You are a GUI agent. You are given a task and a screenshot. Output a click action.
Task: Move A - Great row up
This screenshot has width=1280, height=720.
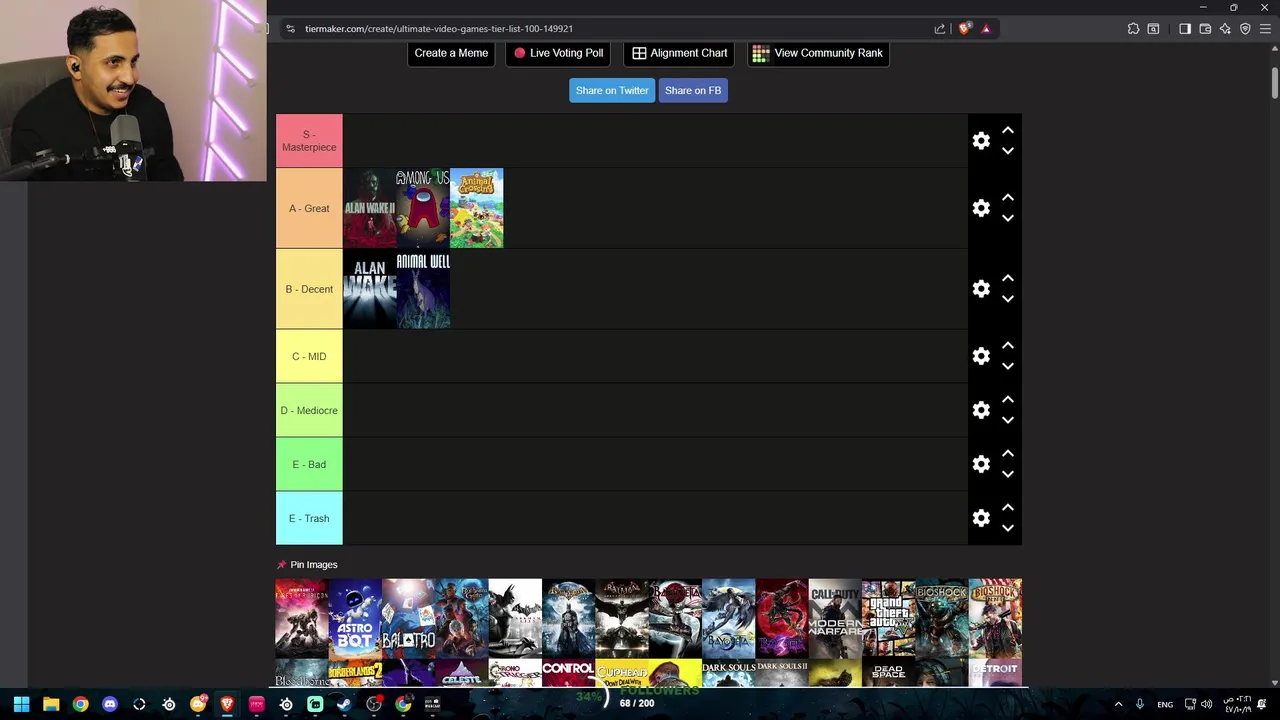[x=1008, y=198]
